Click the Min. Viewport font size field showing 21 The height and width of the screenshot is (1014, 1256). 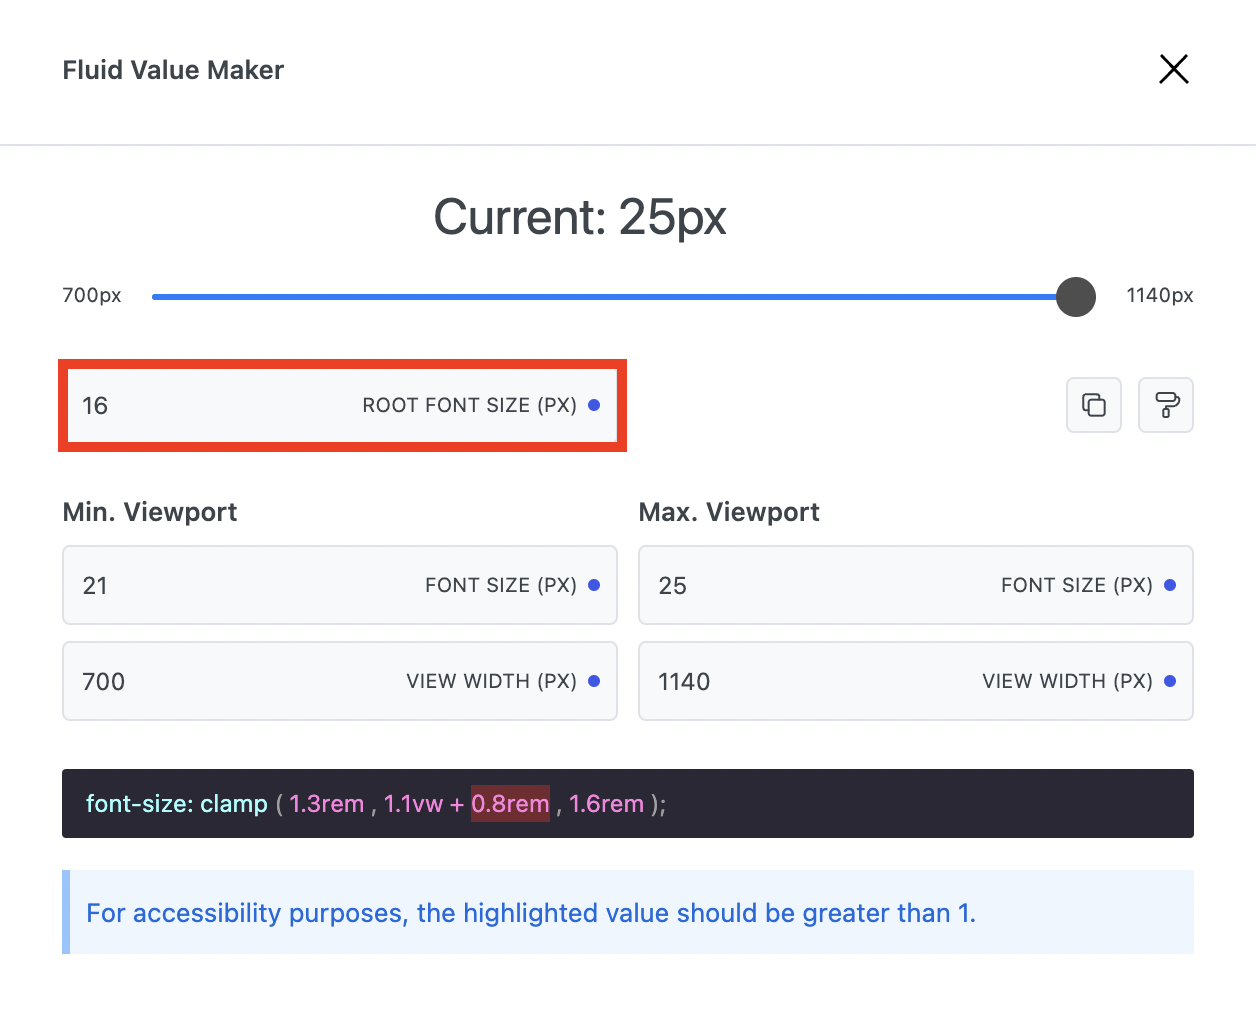tap(230, 585)
